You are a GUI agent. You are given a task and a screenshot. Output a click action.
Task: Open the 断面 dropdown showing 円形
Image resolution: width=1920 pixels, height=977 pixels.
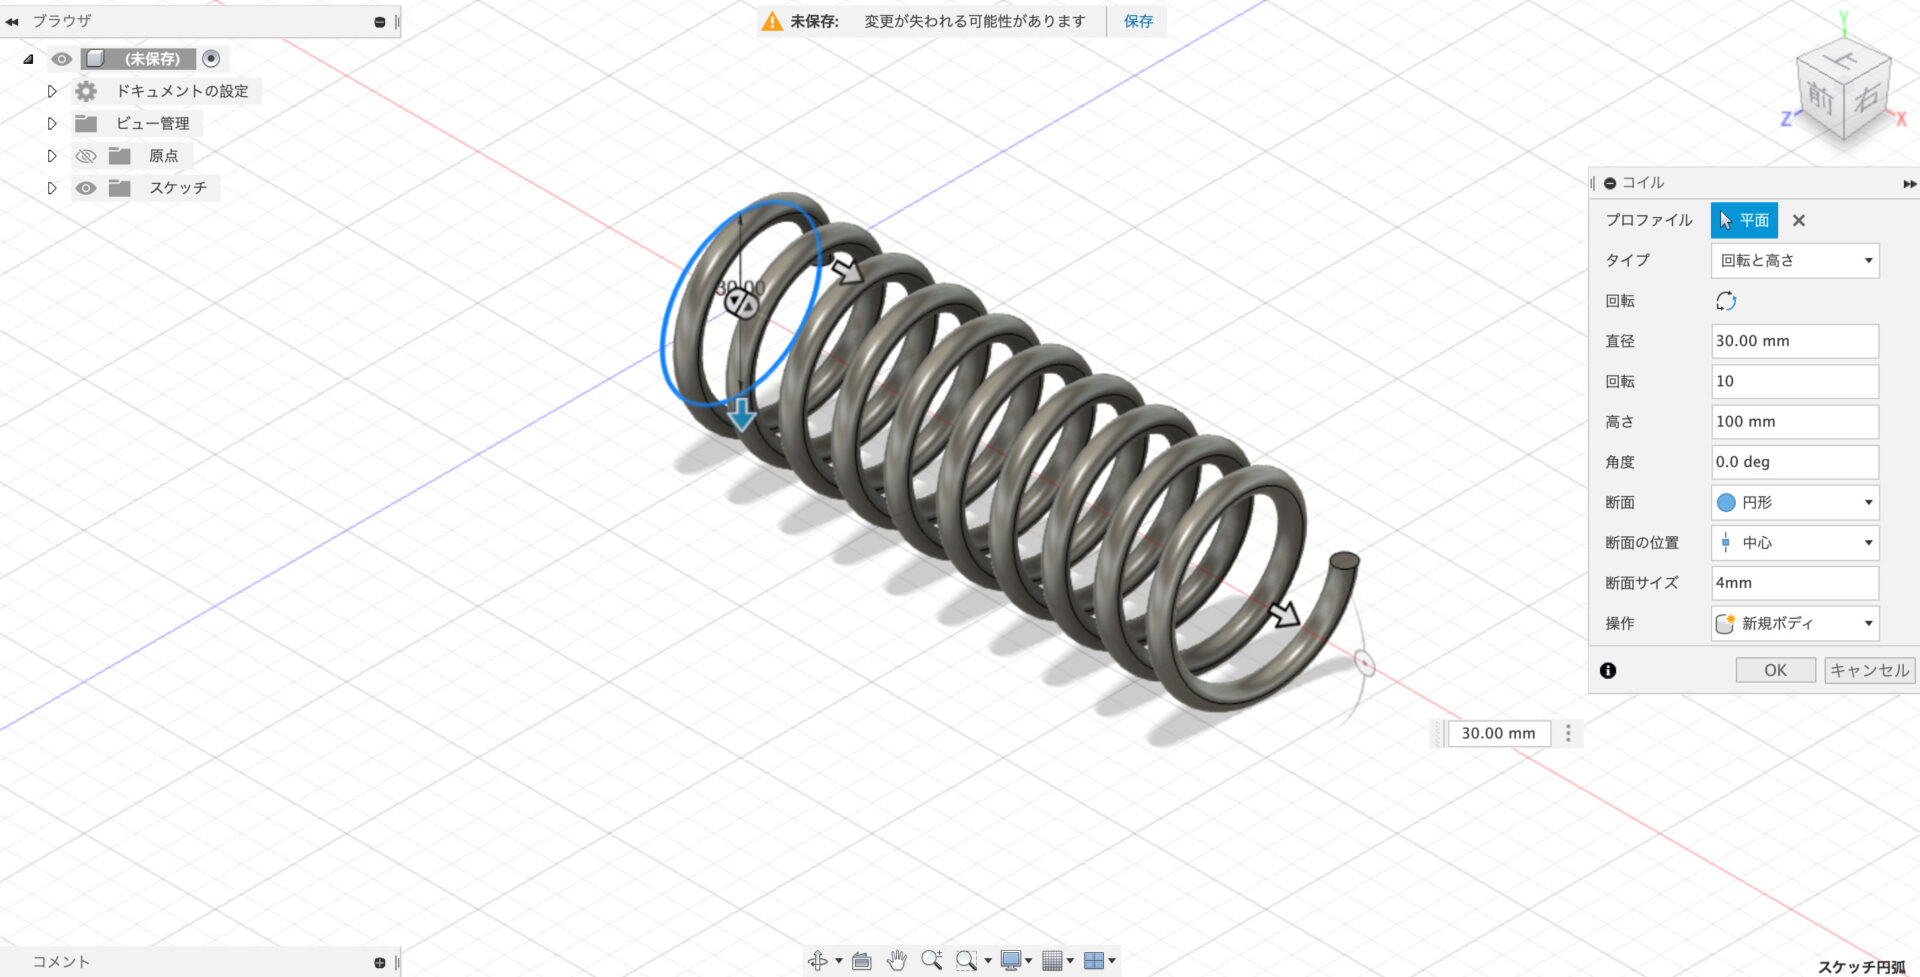(1794, 503)
